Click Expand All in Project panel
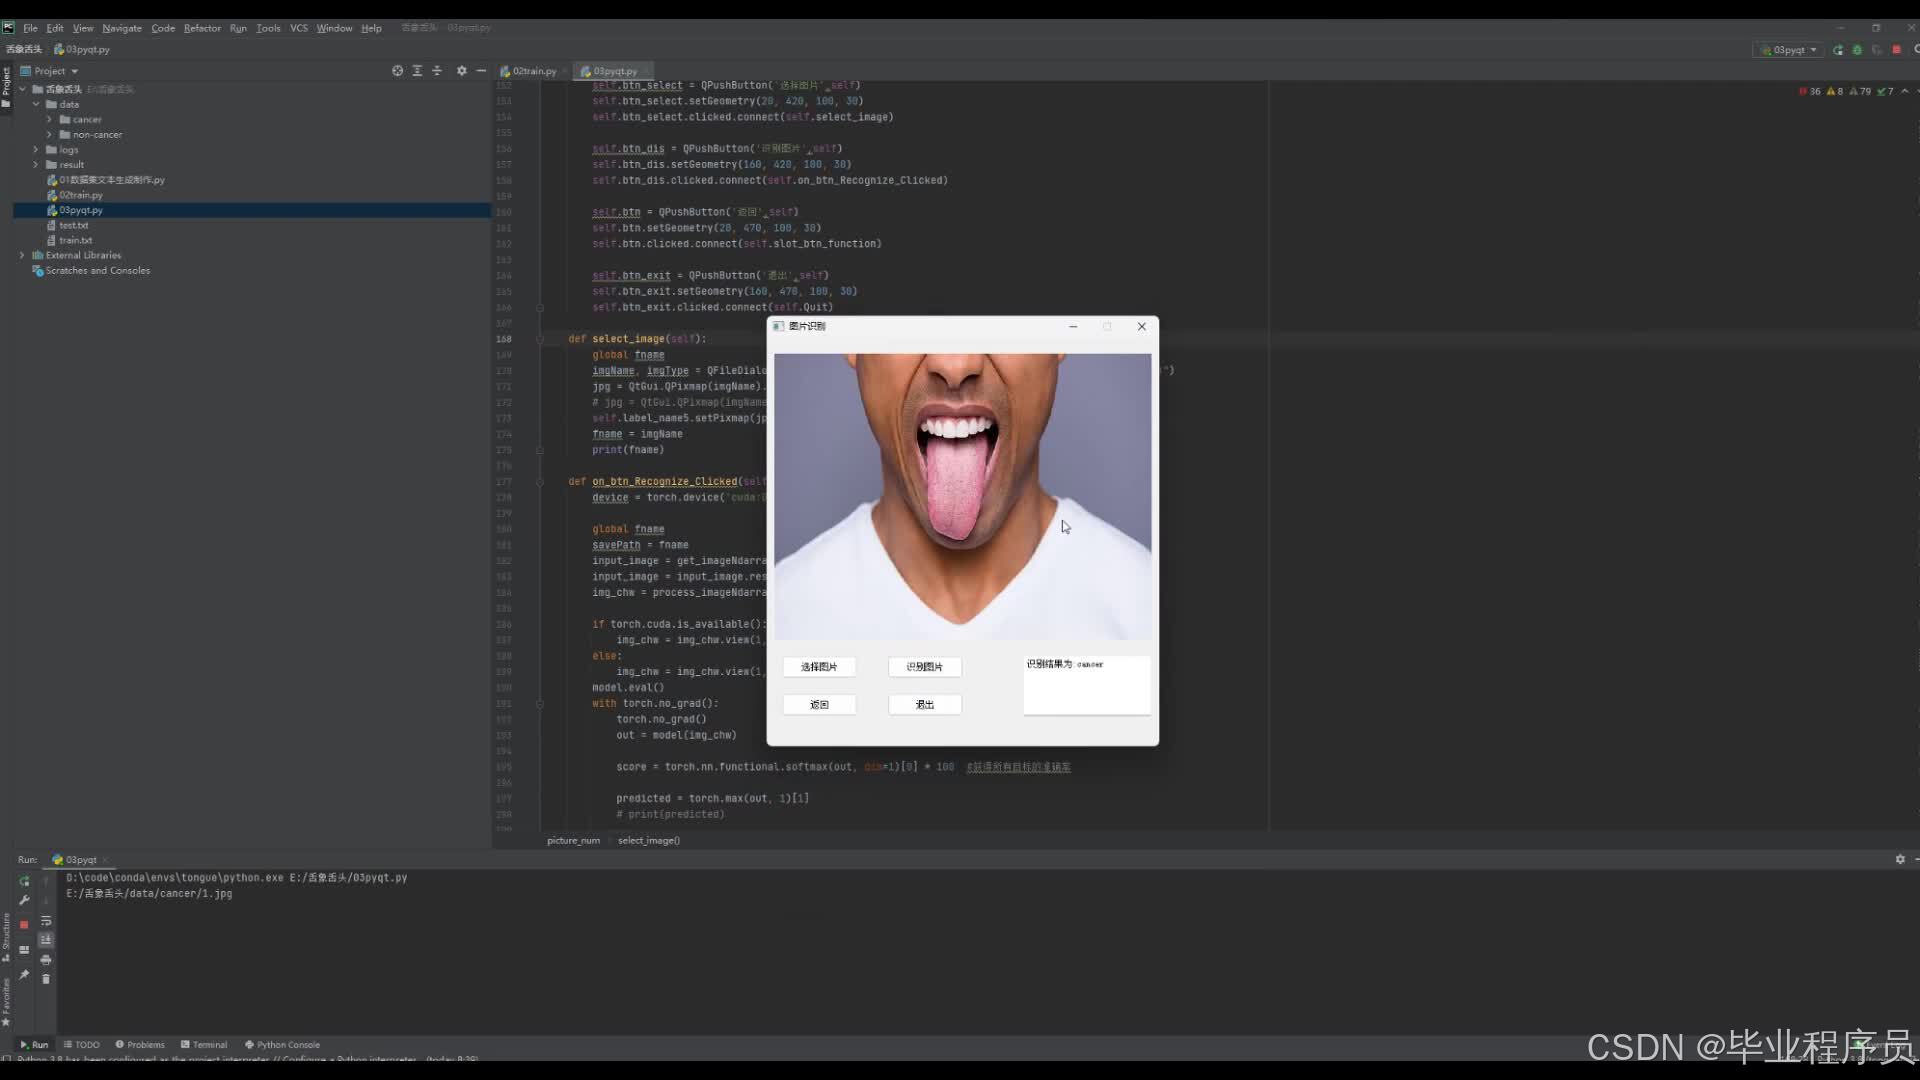The width and height of the screenshot is (1920, 1080). click(417, 71)
